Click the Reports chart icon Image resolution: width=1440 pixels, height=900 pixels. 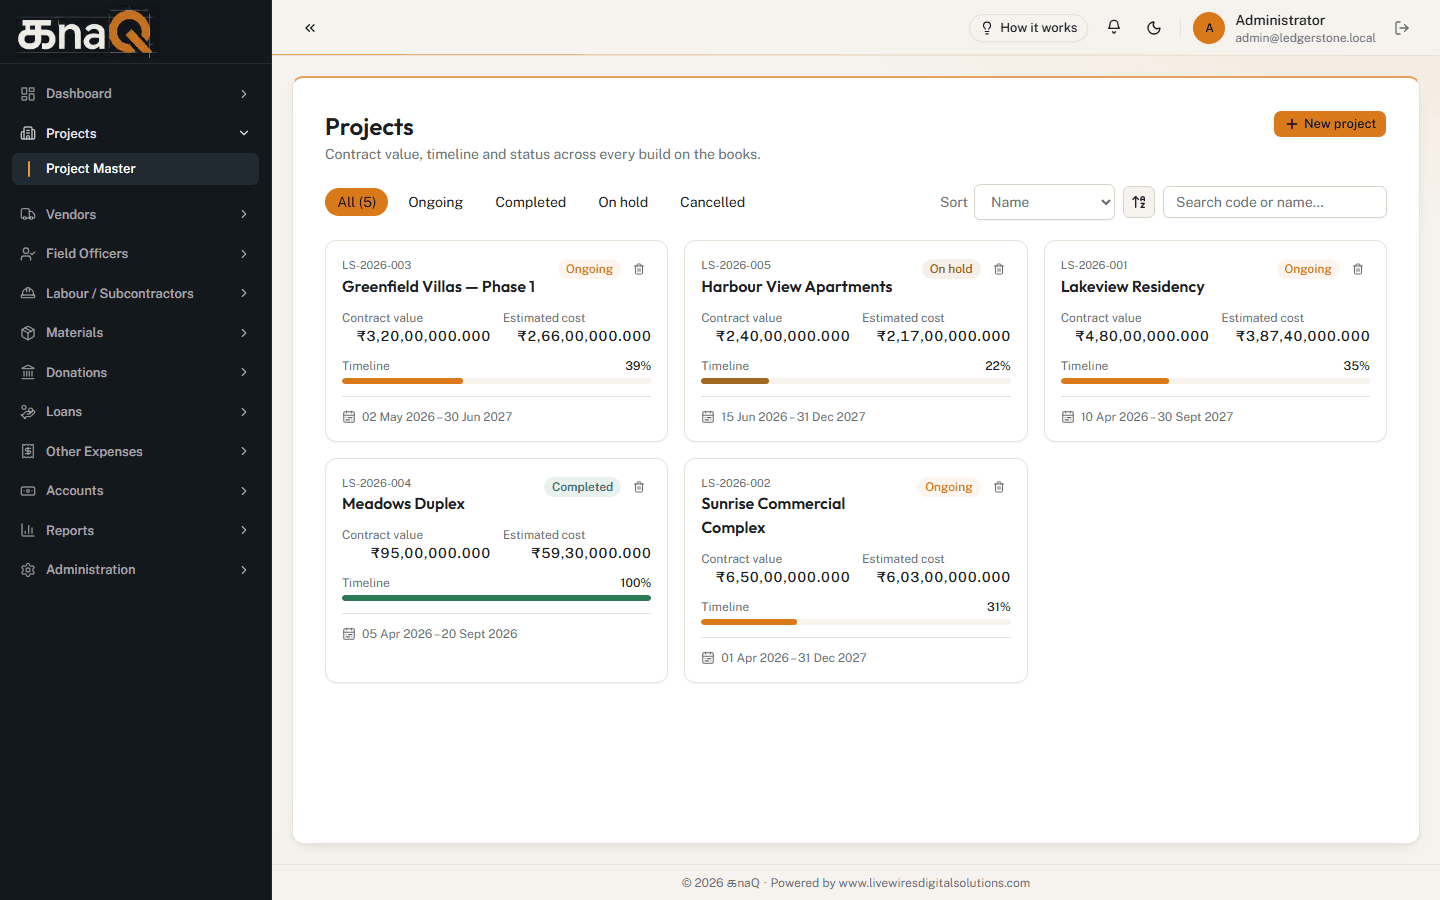(28, 530)
